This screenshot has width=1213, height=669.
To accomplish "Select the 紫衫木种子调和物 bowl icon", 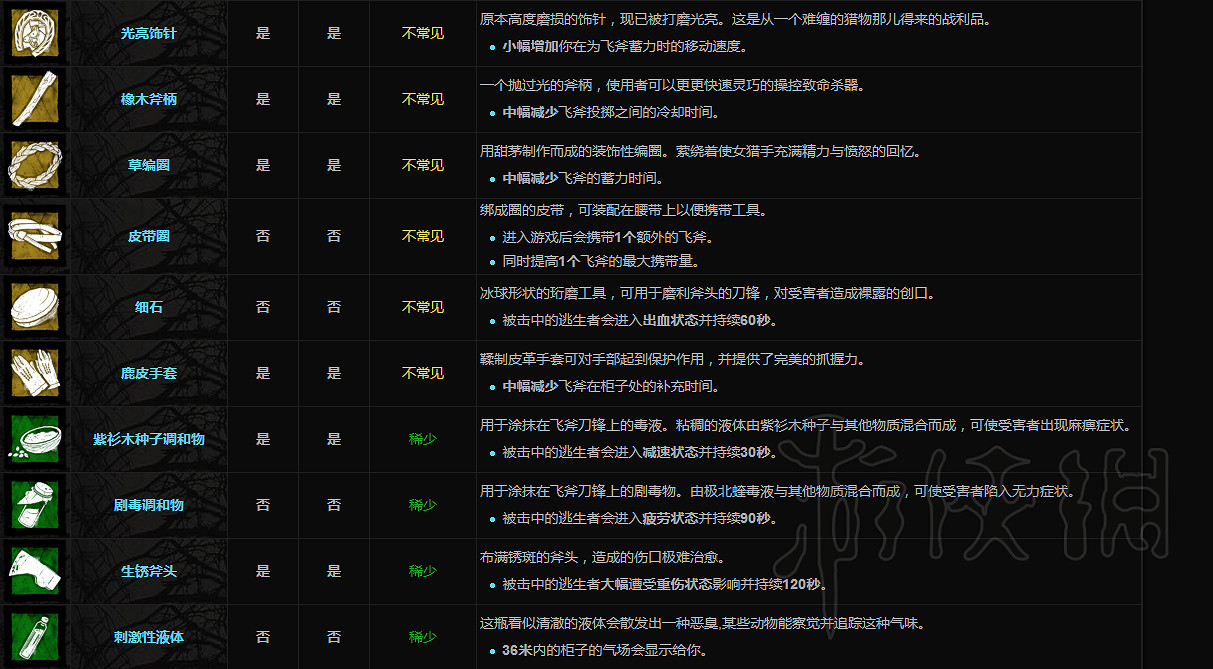I will [34, 438].
